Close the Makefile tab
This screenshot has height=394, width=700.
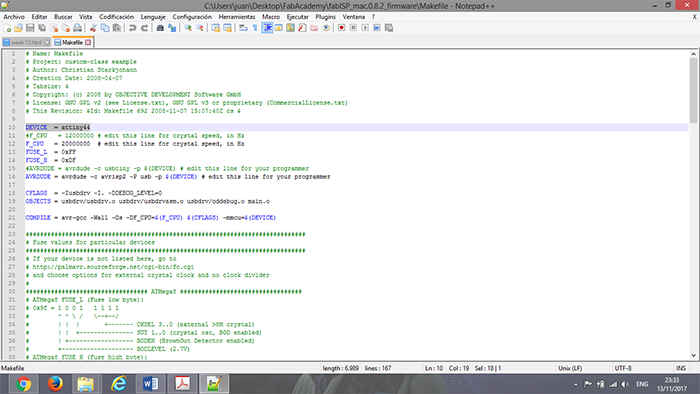click(x=88, y=42)
